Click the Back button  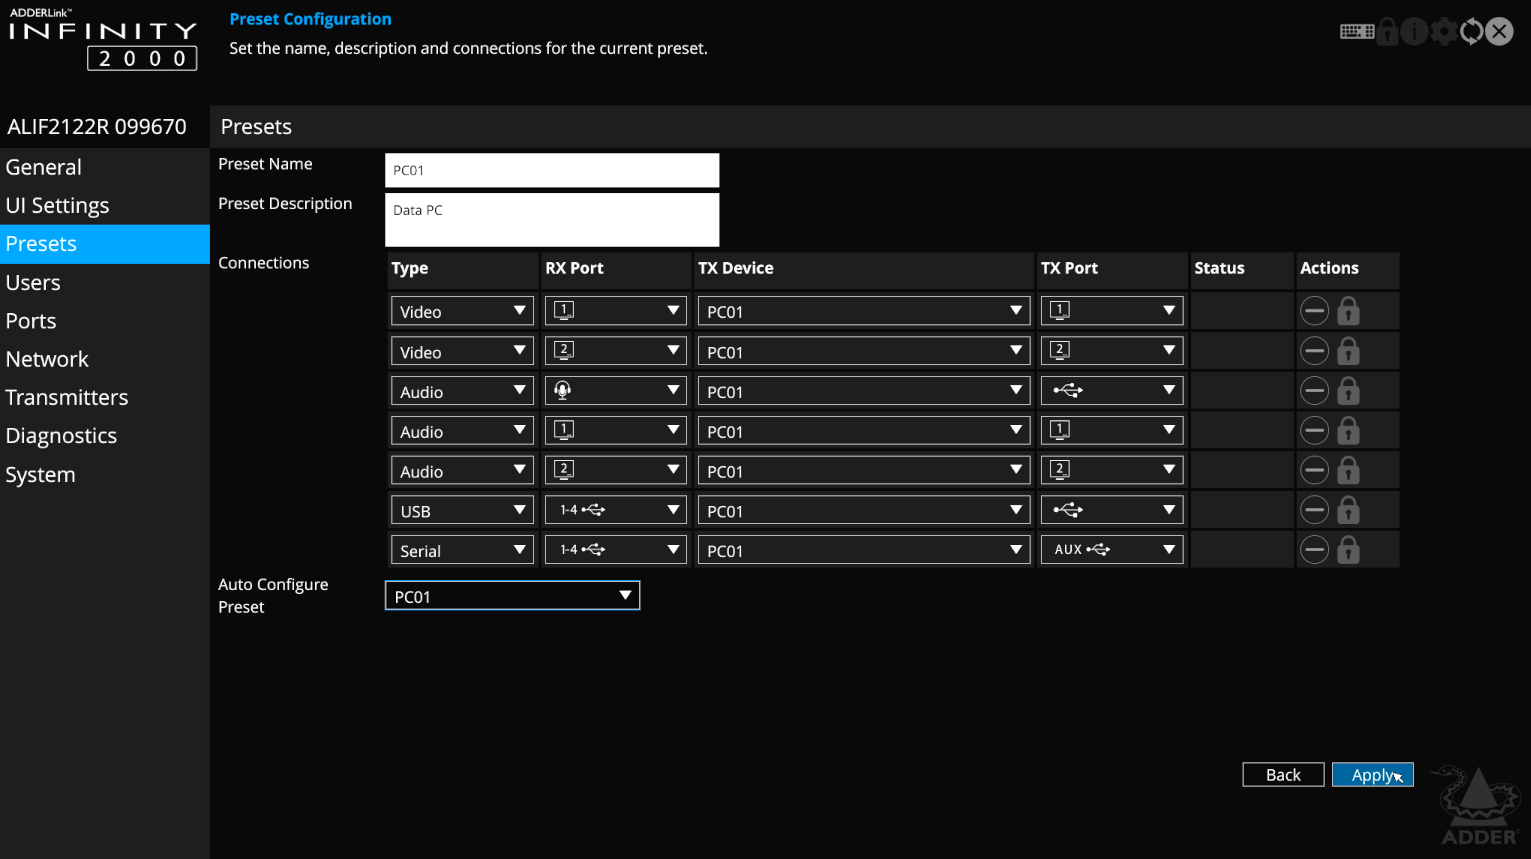coord(1283,775)
